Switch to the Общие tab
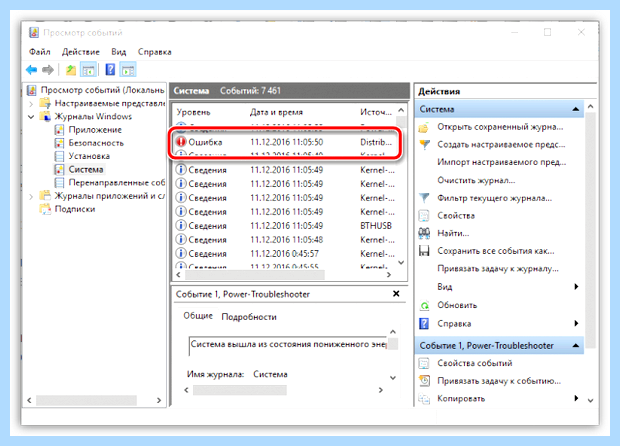 click(198, 316)
